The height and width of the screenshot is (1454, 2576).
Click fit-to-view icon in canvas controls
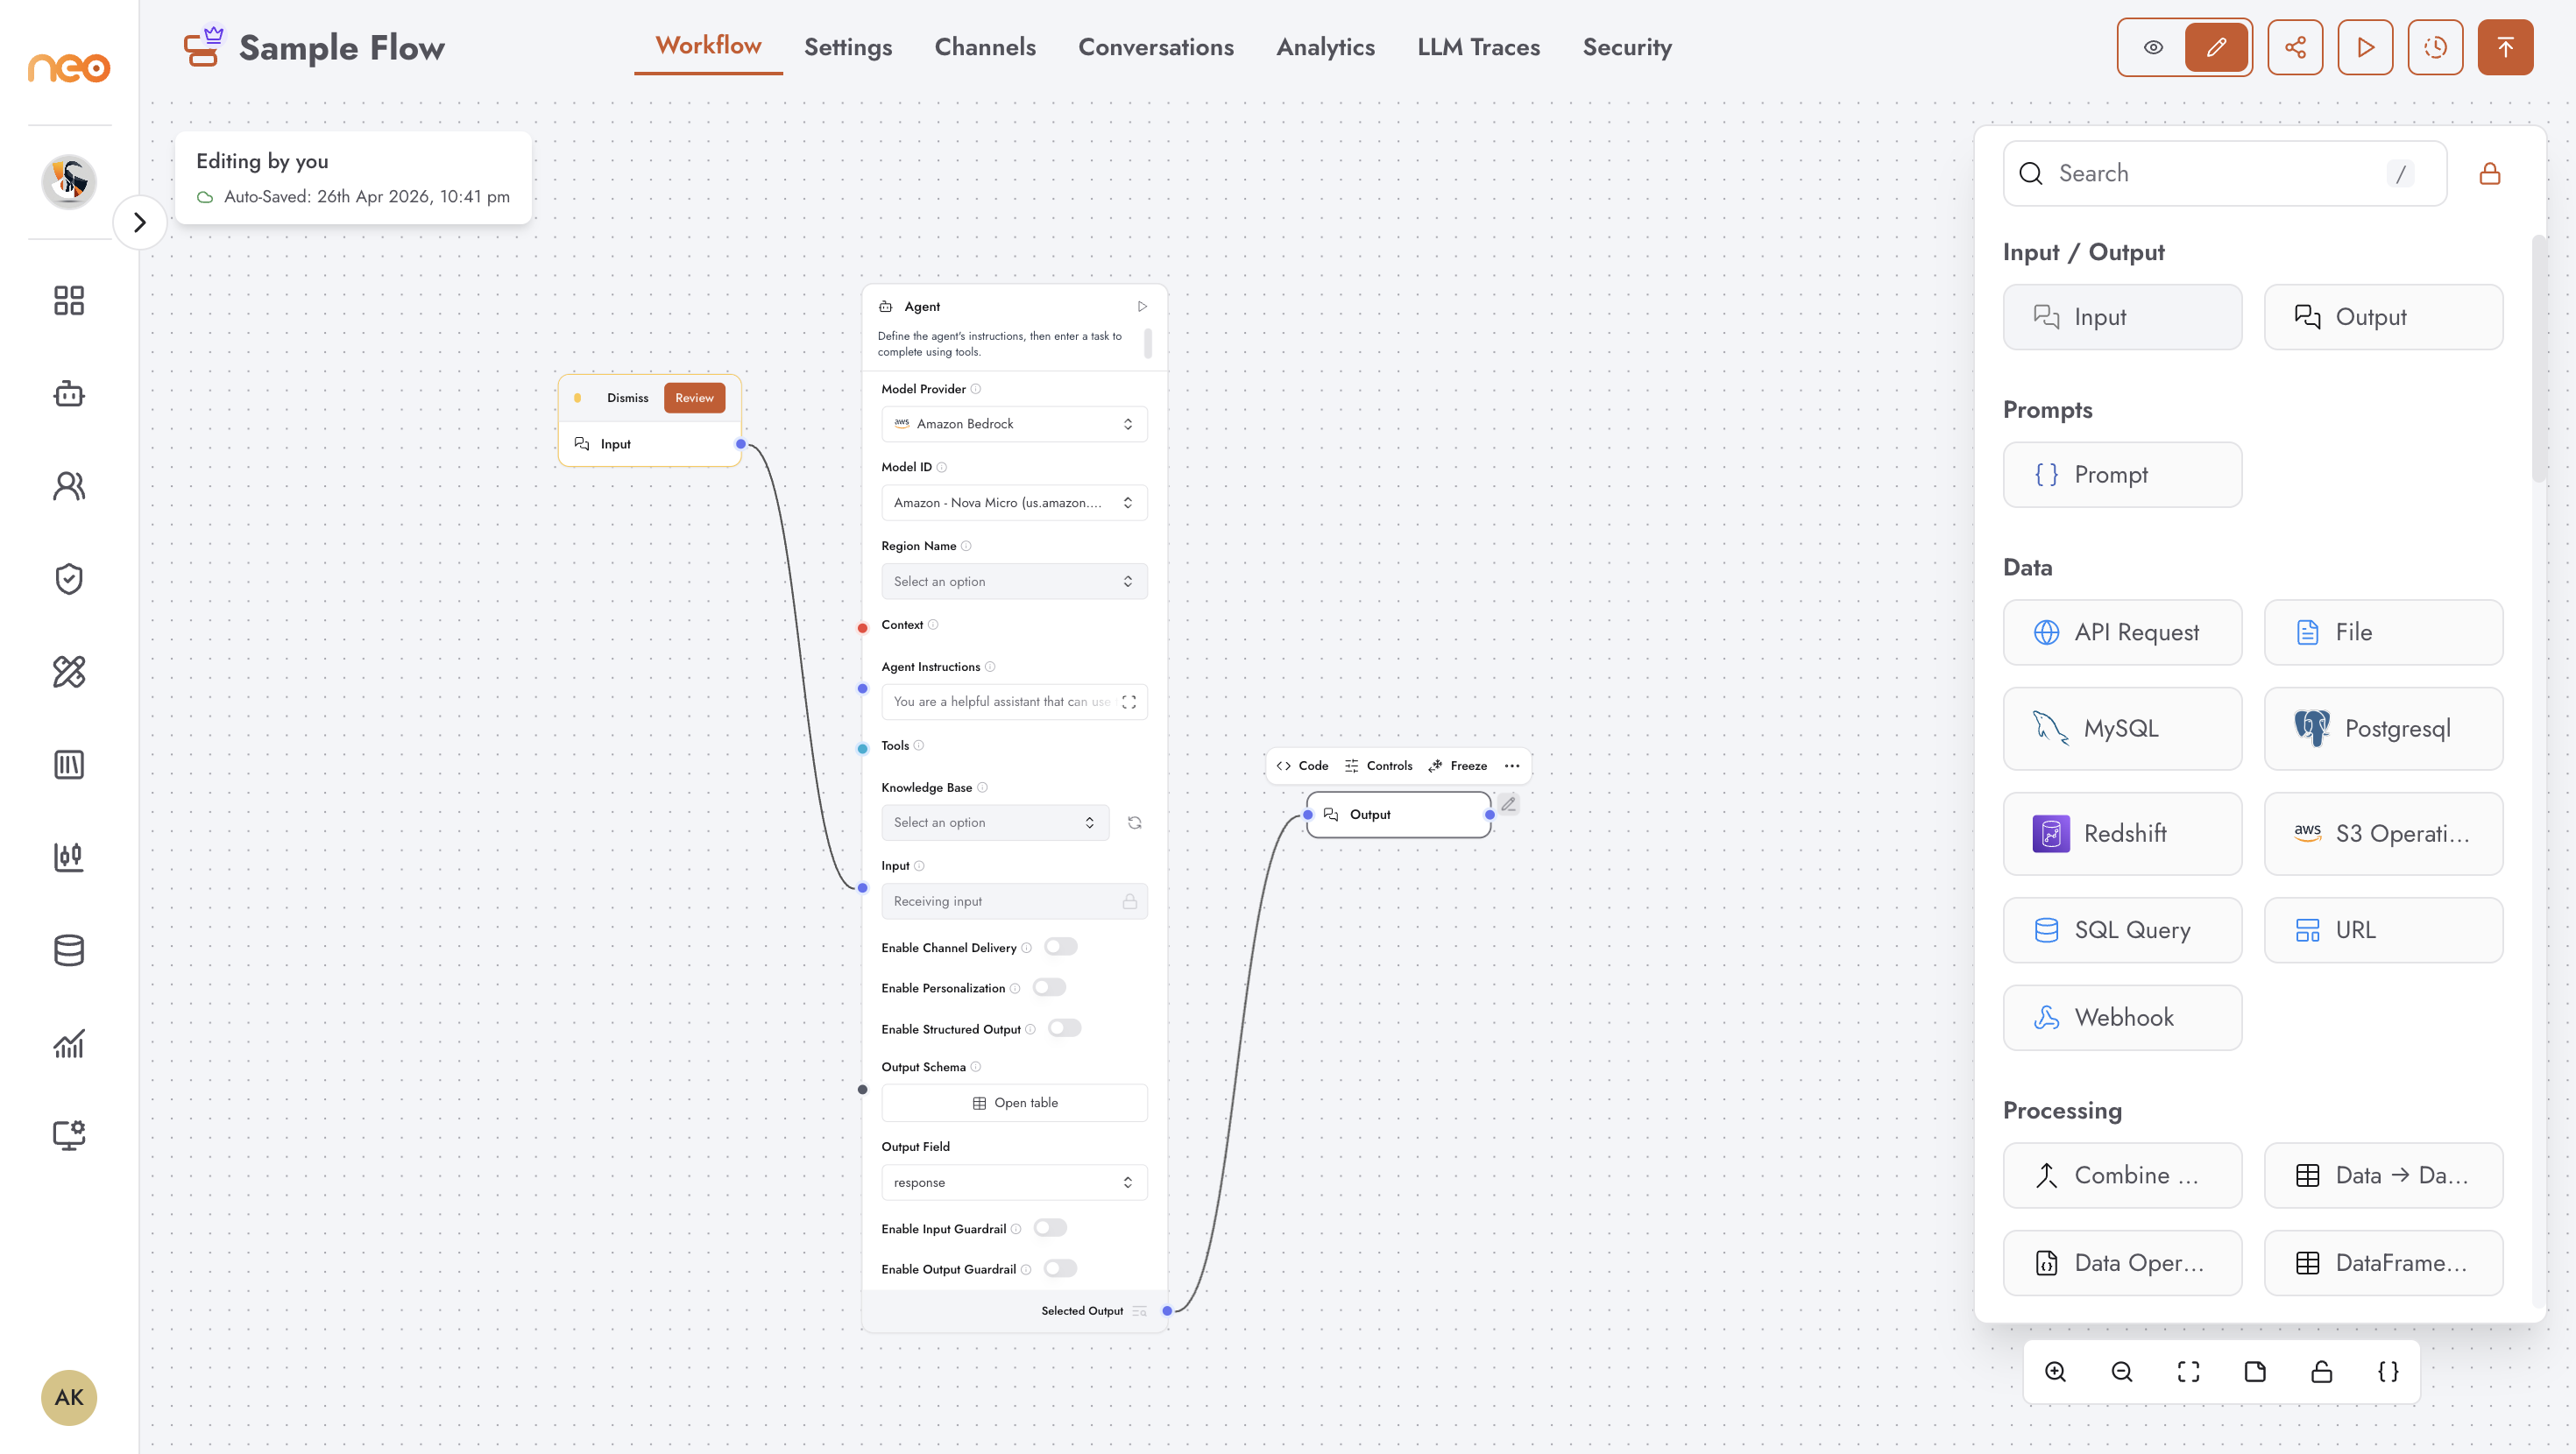pos(2188,1372)
